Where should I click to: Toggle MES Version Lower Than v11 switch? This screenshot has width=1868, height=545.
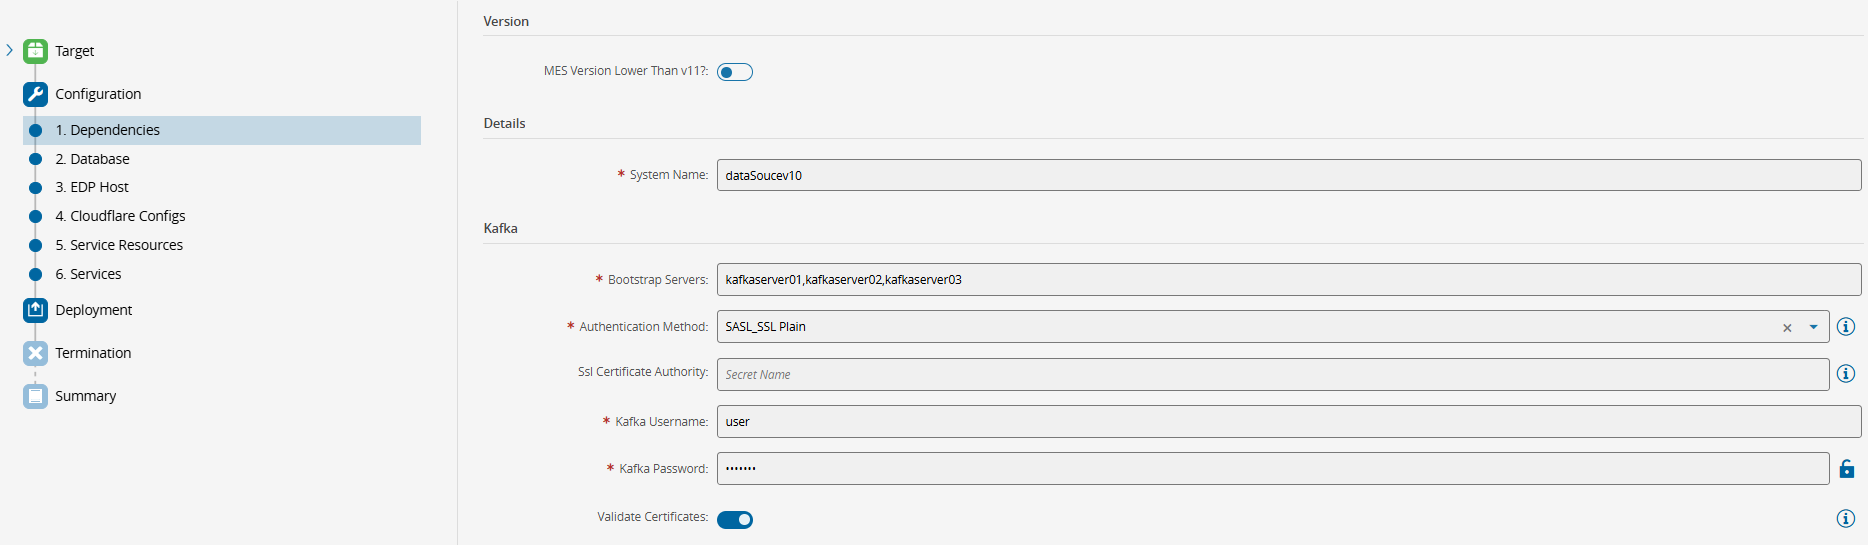(x=734, y=72)
